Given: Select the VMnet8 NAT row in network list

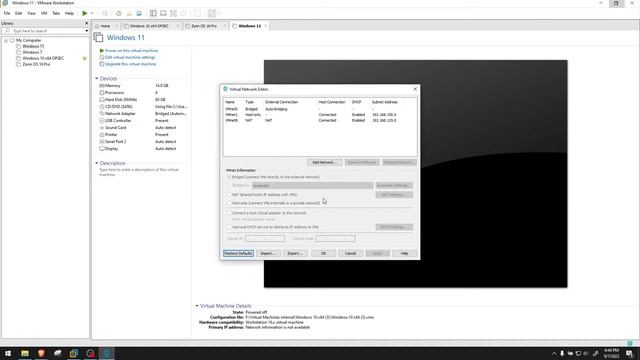Looking at the screenshot, I should 320,120.
